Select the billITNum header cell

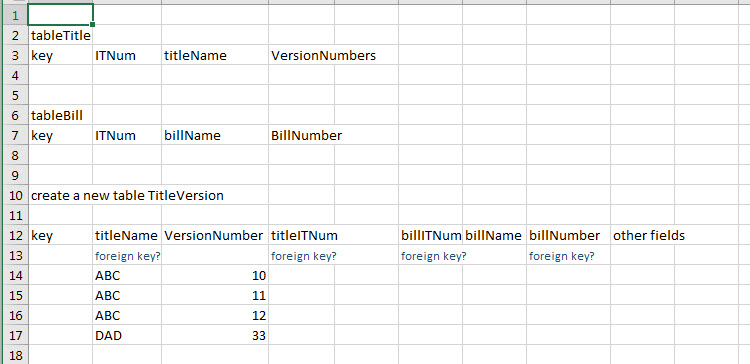pos(430,235)
